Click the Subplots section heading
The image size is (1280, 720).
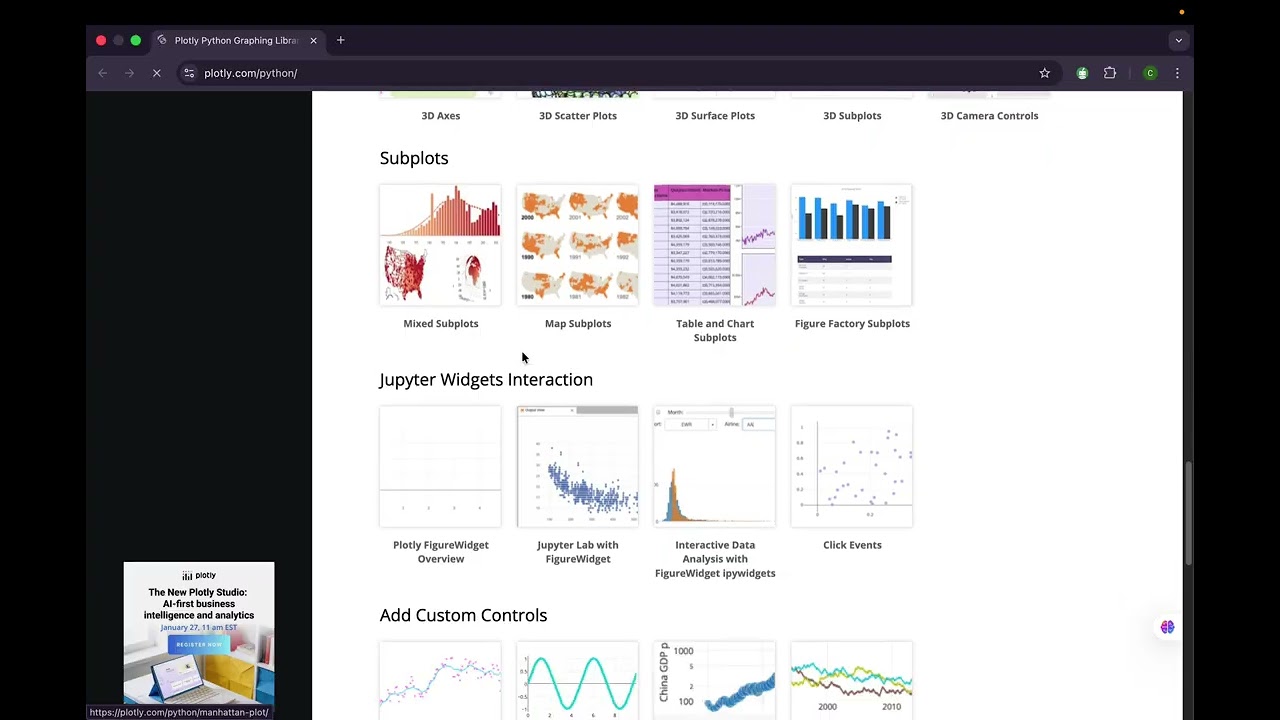pyautogui.click(x=414, y=158)
